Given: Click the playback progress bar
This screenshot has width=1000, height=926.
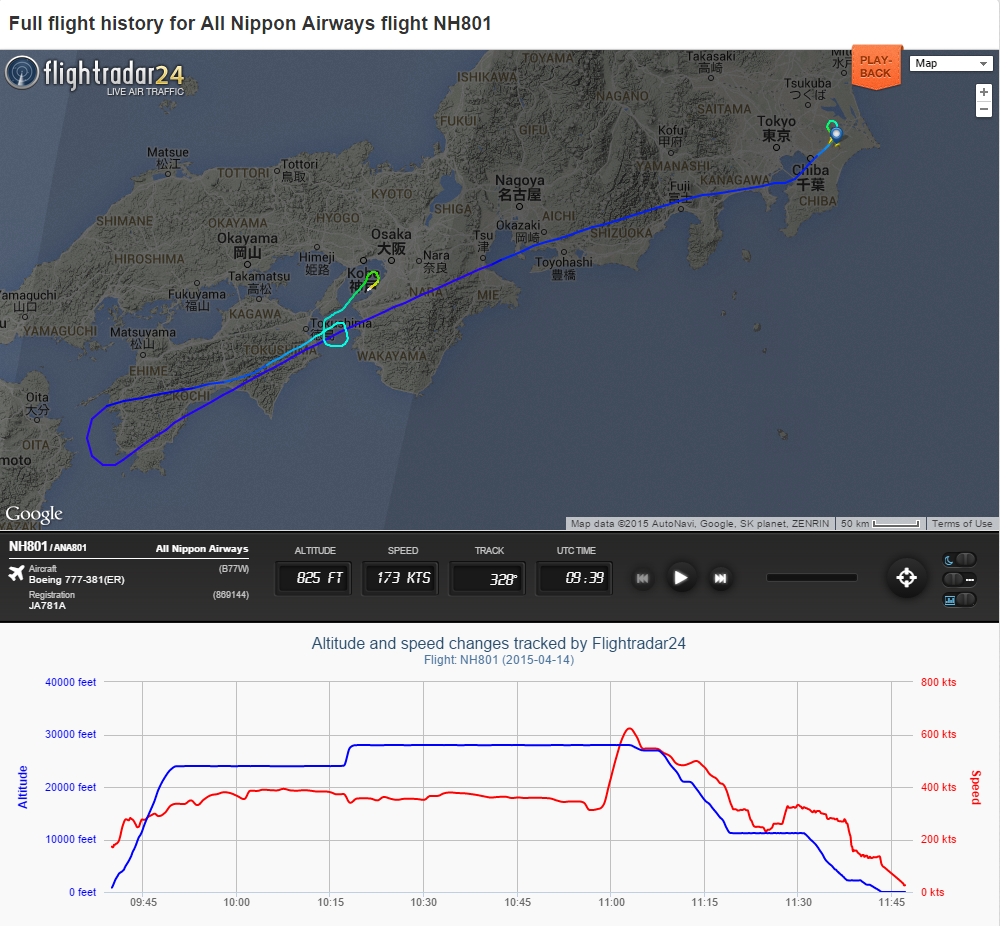Looking at the screenshot, I should (x=812, y=578).
